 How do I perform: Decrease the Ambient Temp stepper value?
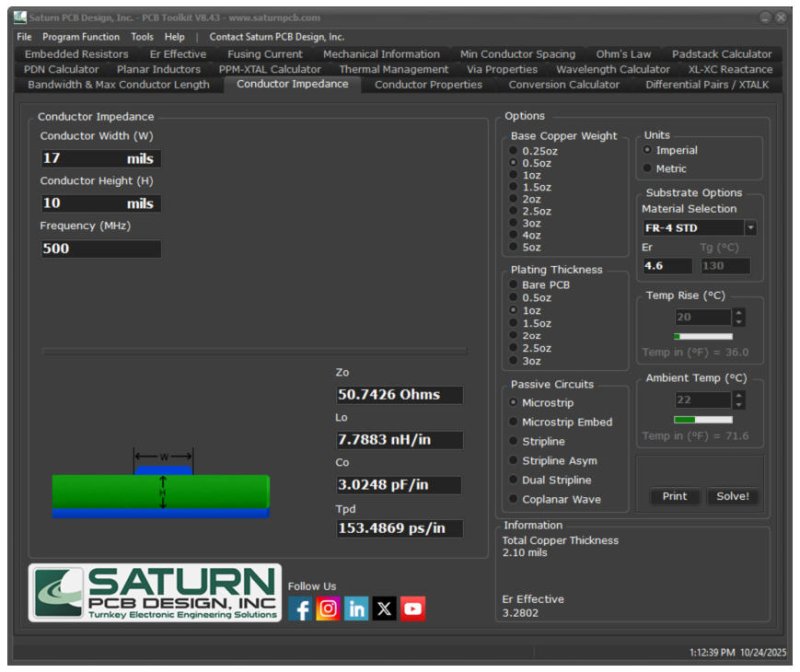point(739,405)
